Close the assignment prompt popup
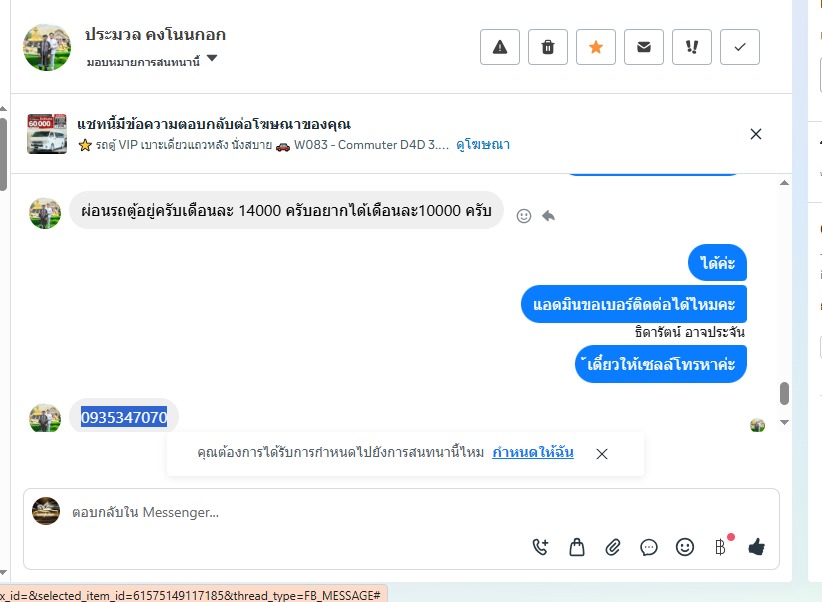Screen dimensions: 822x602 pyautogui.click(x=602, y=454)
